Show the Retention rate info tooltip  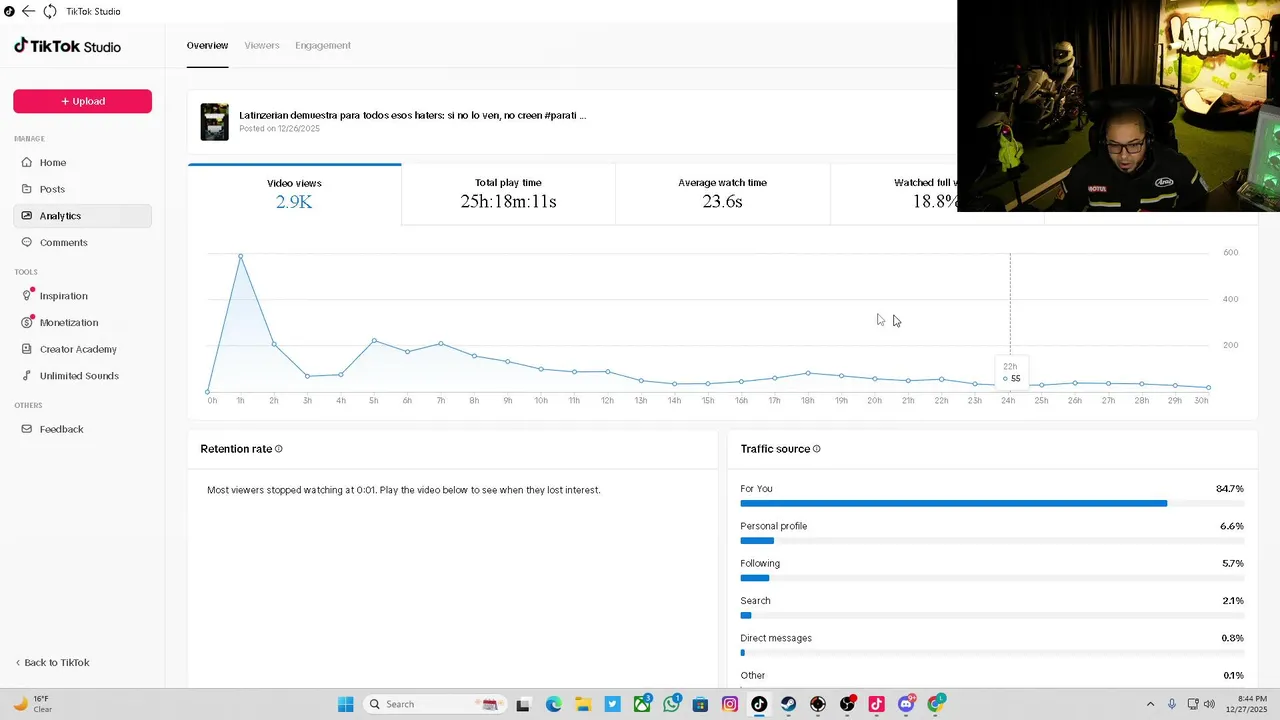[x=279, y=449]
